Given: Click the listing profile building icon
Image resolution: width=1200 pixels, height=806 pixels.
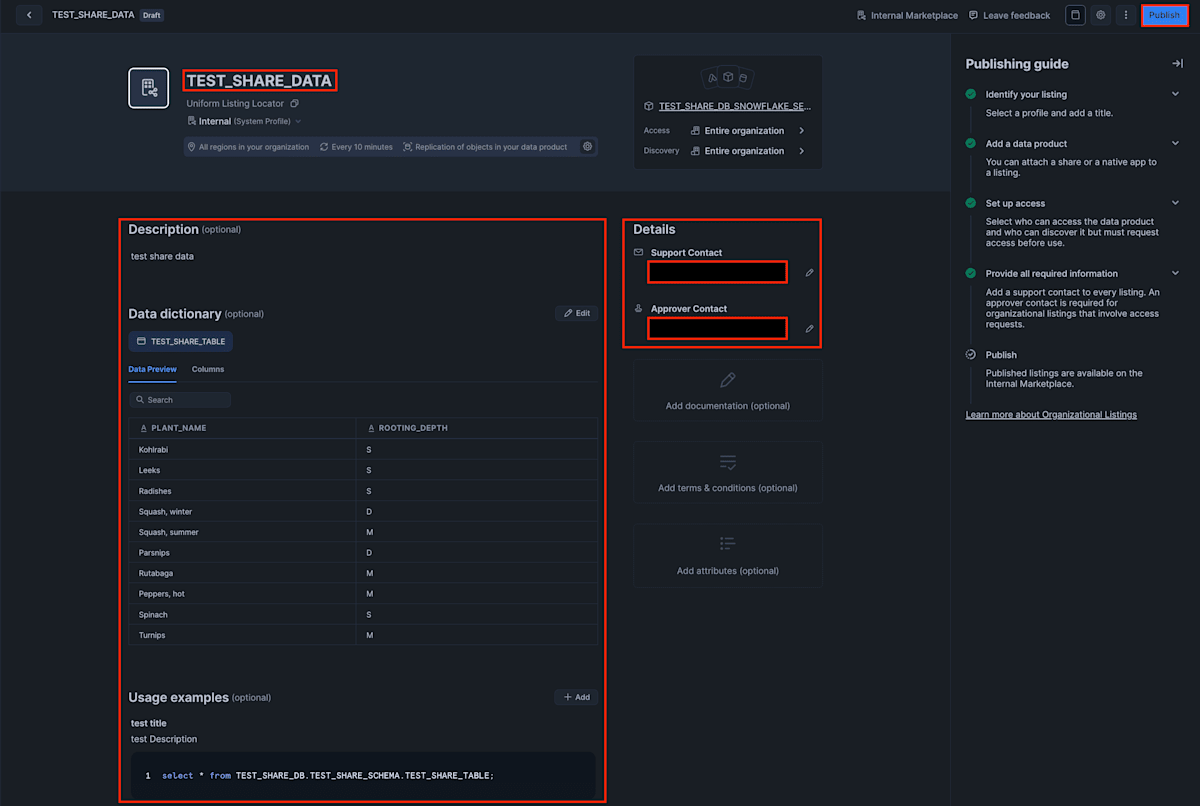Looking at the screenshot, I should point(149,88).
